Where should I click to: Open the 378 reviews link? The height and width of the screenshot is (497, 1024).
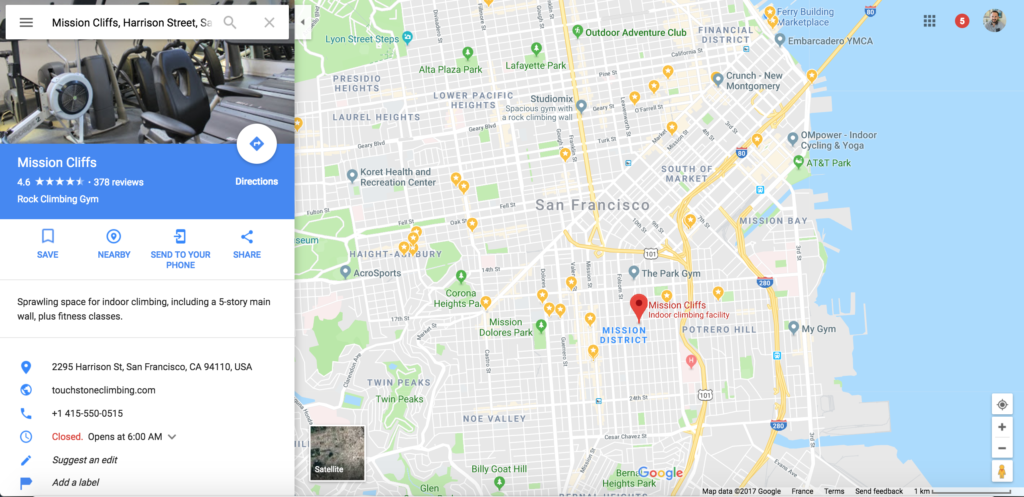point(118,182)
